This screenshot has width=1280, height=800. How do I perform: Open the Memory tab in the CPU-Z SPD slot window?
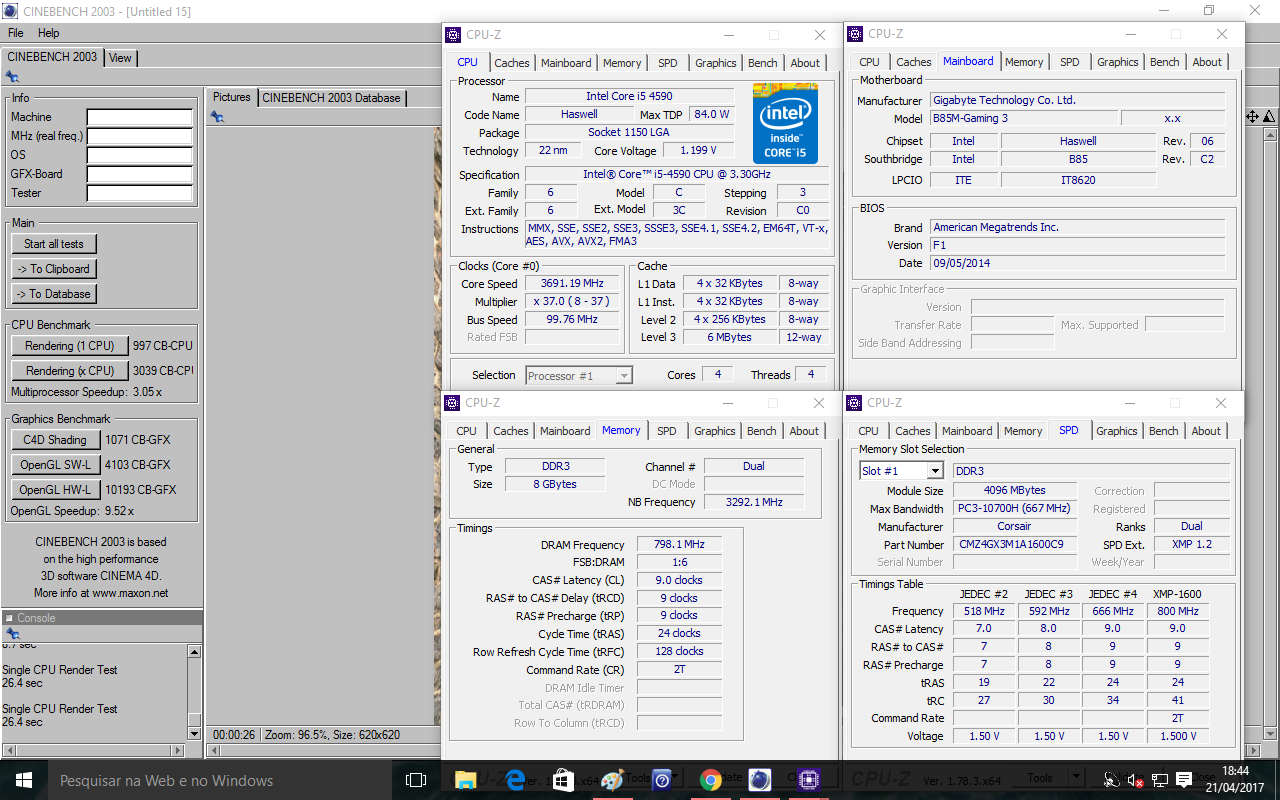[1023, 431]
